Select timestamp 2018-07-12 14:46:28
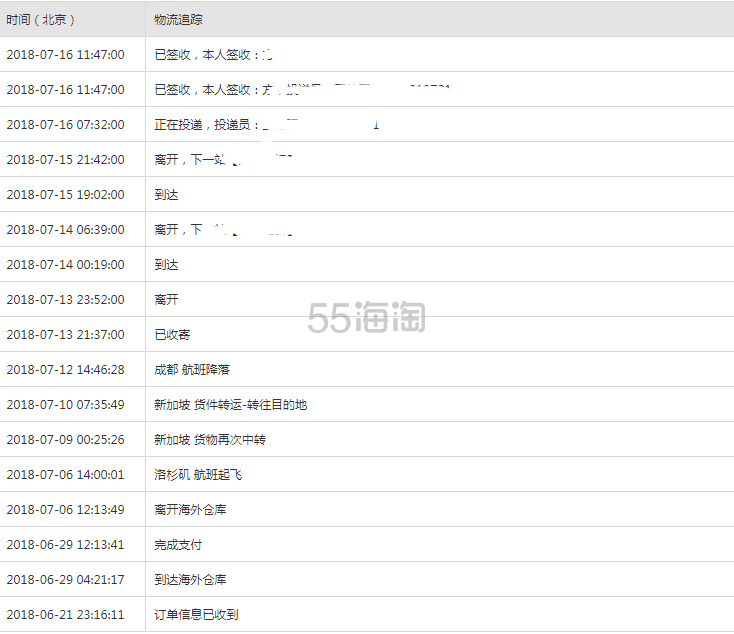Screen dimensions: 734x634 pos(66,369)
